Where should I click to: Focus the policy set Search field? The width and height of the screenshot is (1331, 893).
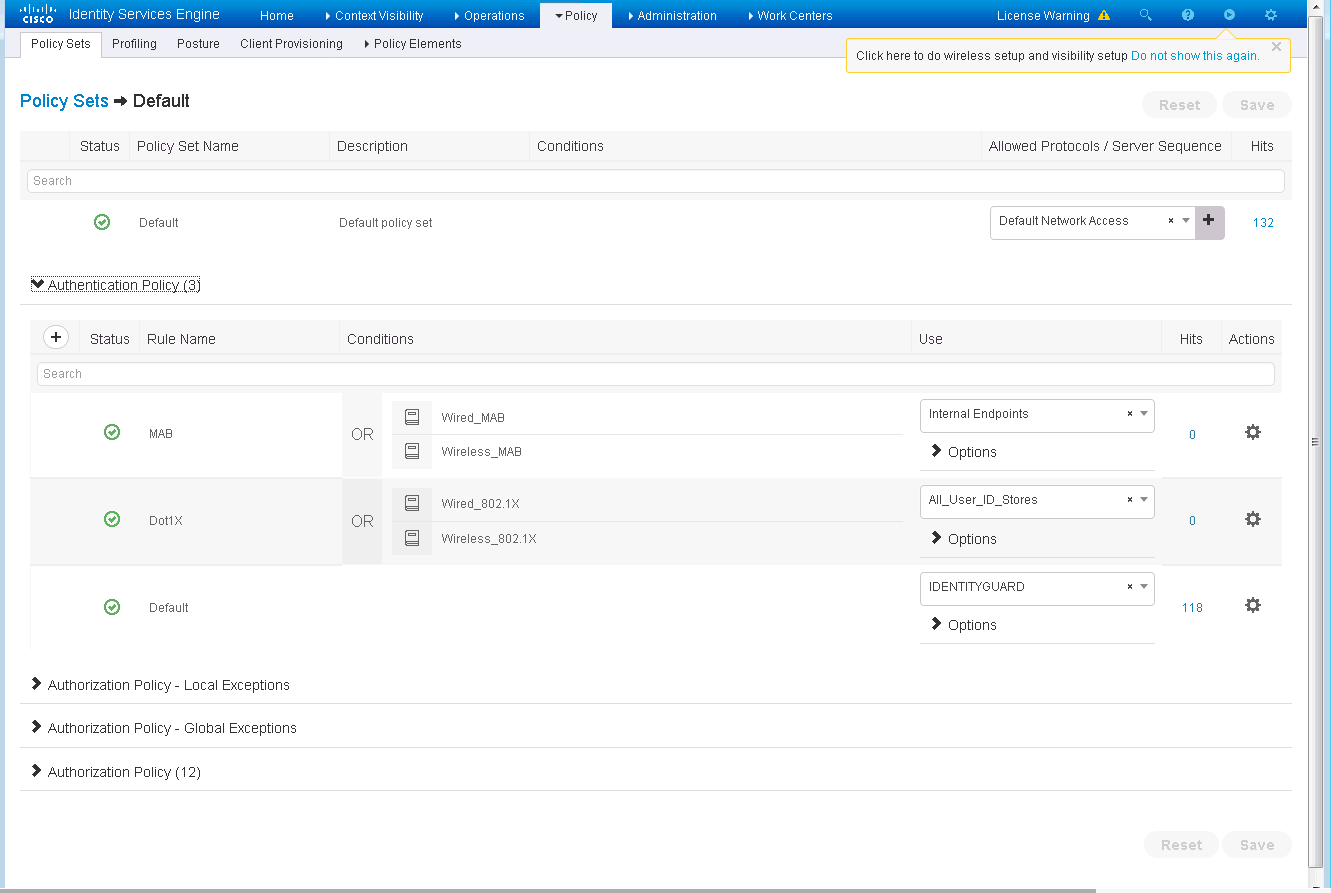pyautogui.click(x=656, y=181)
